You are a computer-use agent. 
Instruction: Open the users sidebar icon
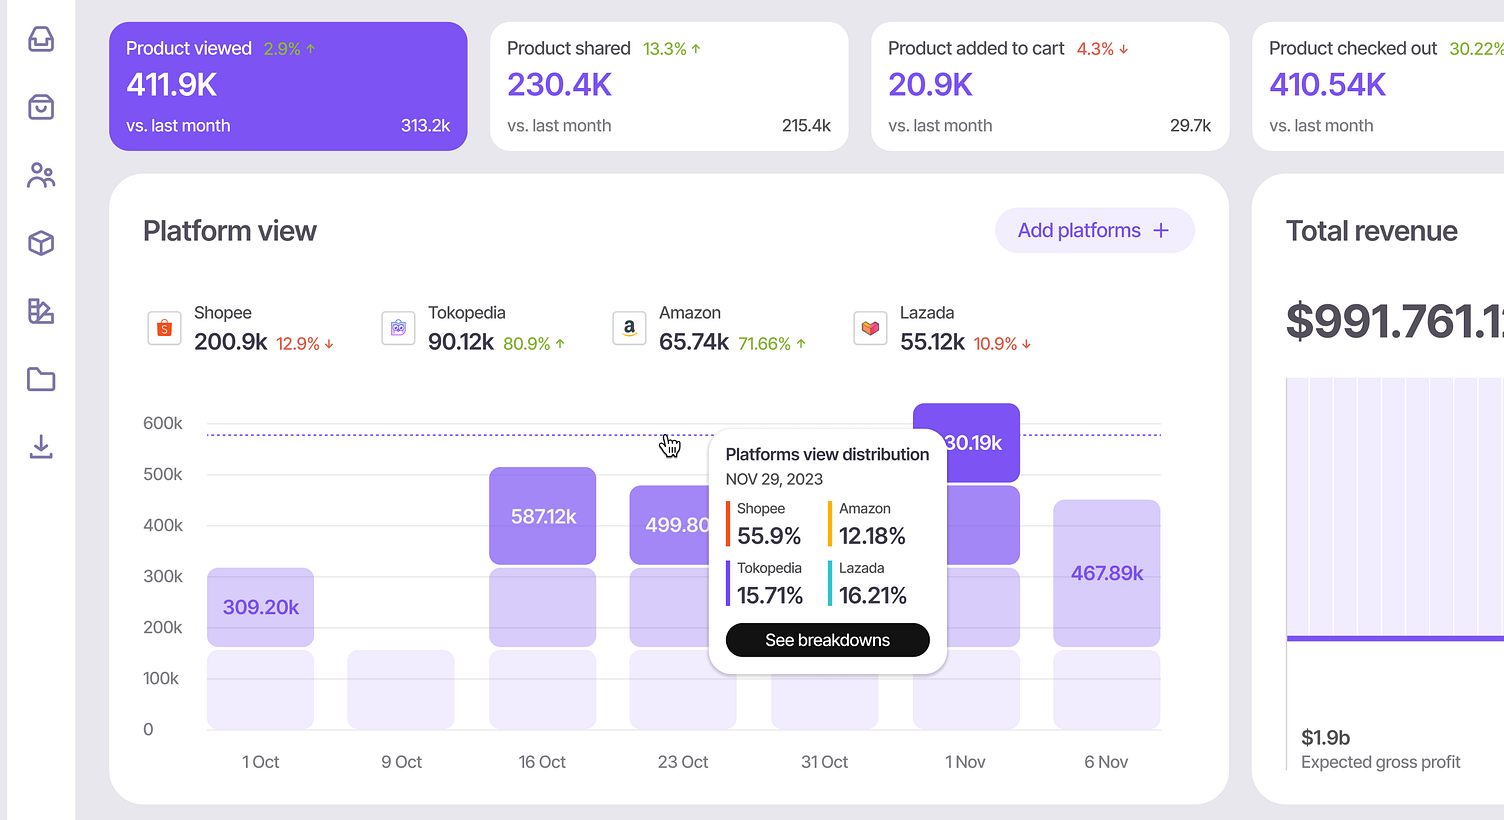click(41, 175)
